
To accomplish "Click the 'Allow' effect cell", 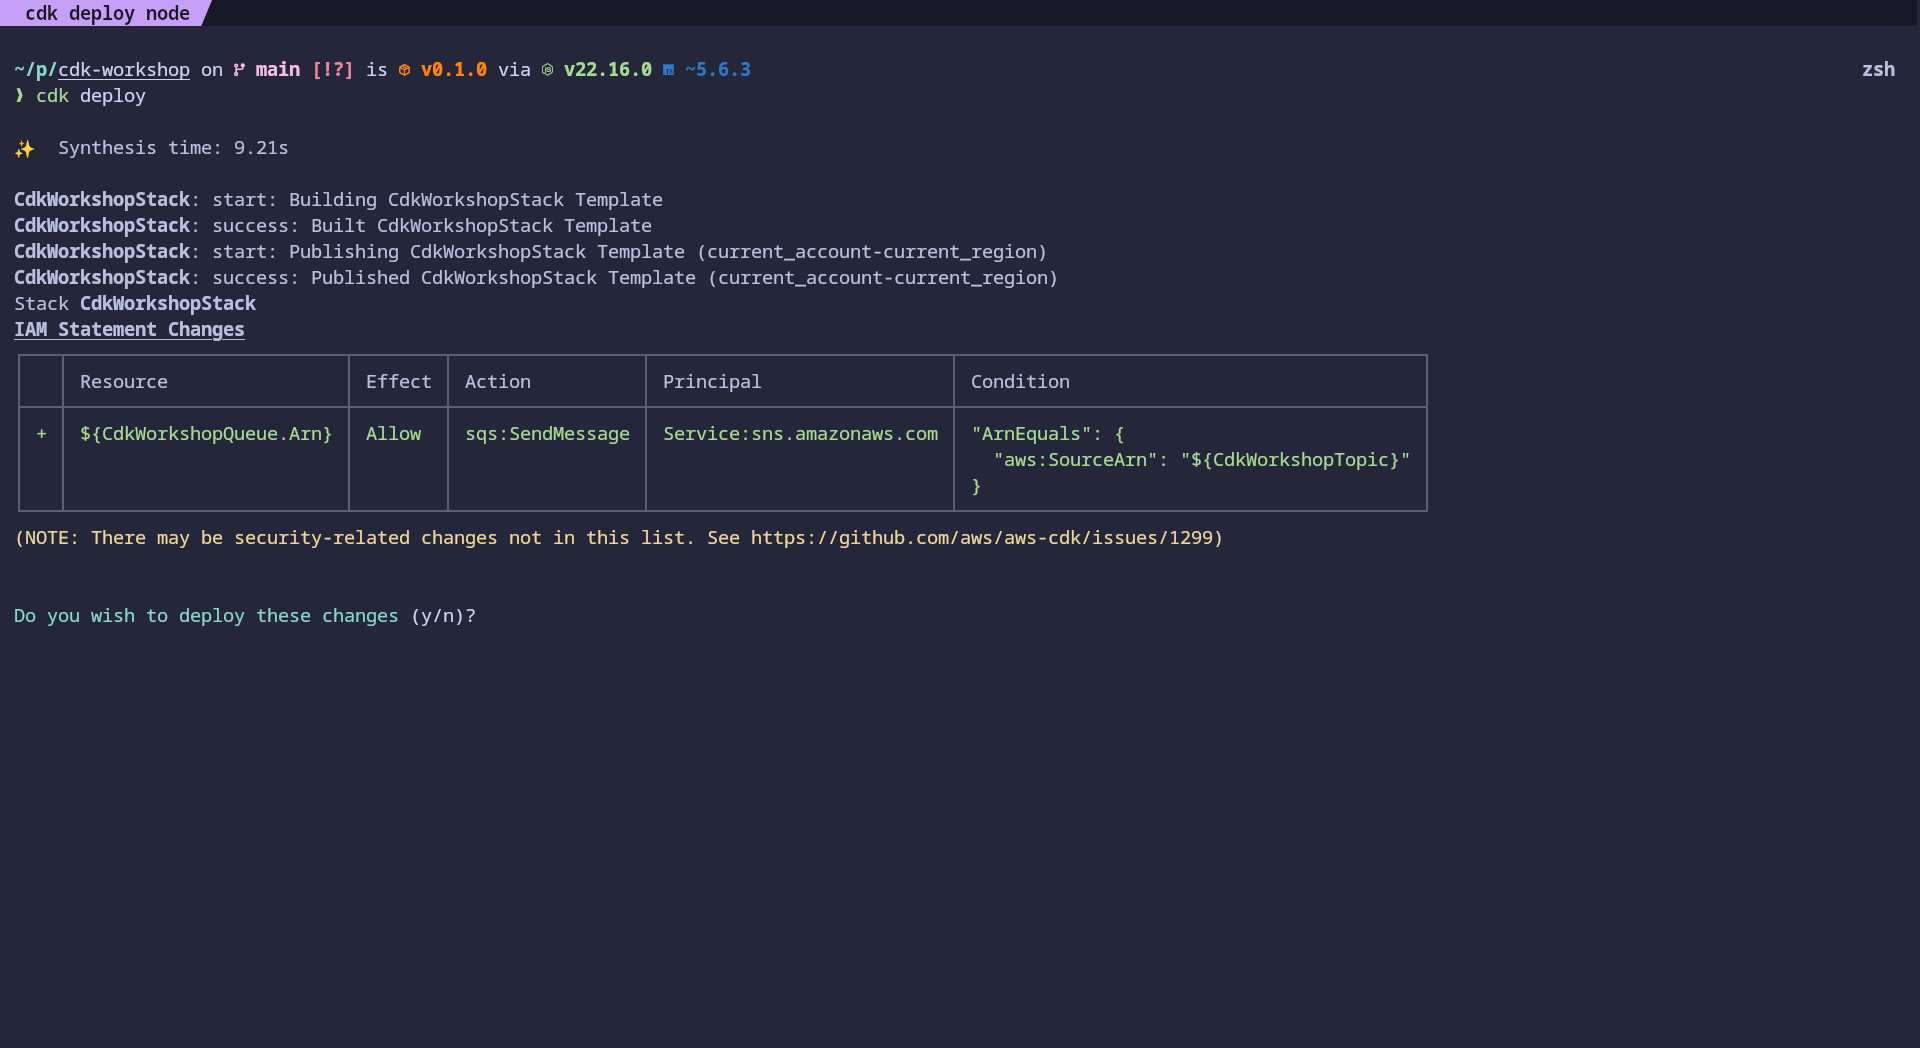I will (393, 434).
